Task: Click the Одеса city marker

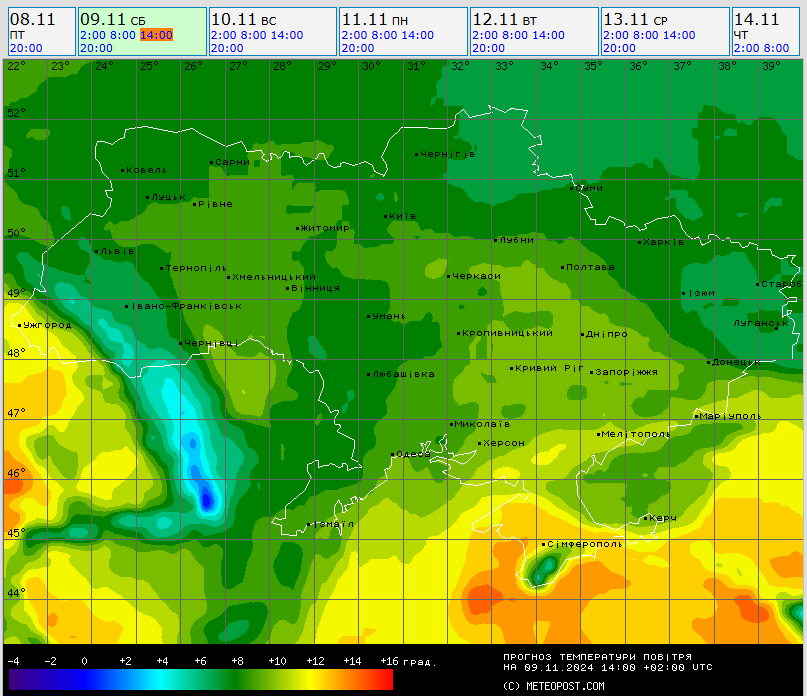Action: (x=392, y=454)
